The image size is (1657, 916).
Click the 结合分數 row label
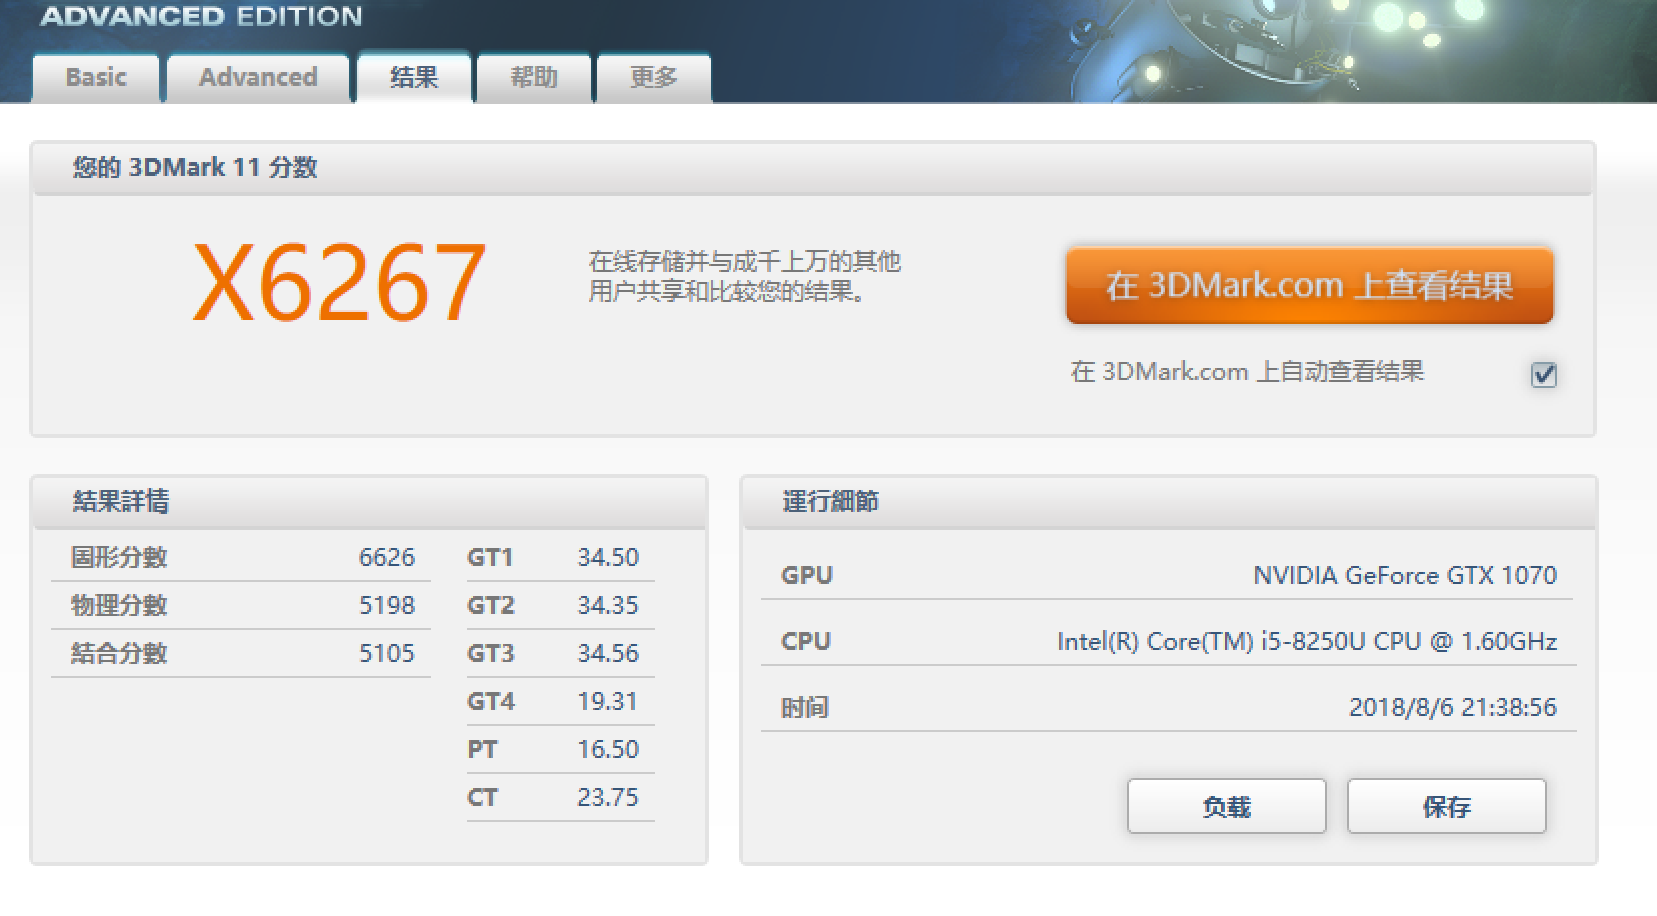(x=119, y=653)
